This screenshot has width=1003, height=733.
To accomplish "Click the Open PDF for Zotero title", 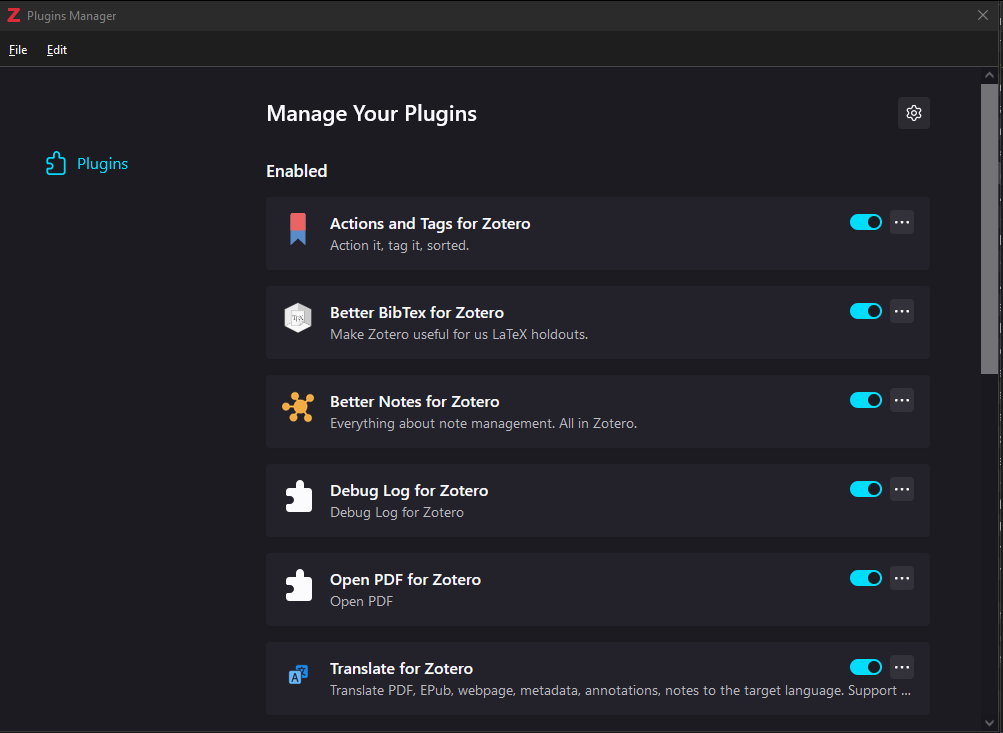I will point(405,579).
